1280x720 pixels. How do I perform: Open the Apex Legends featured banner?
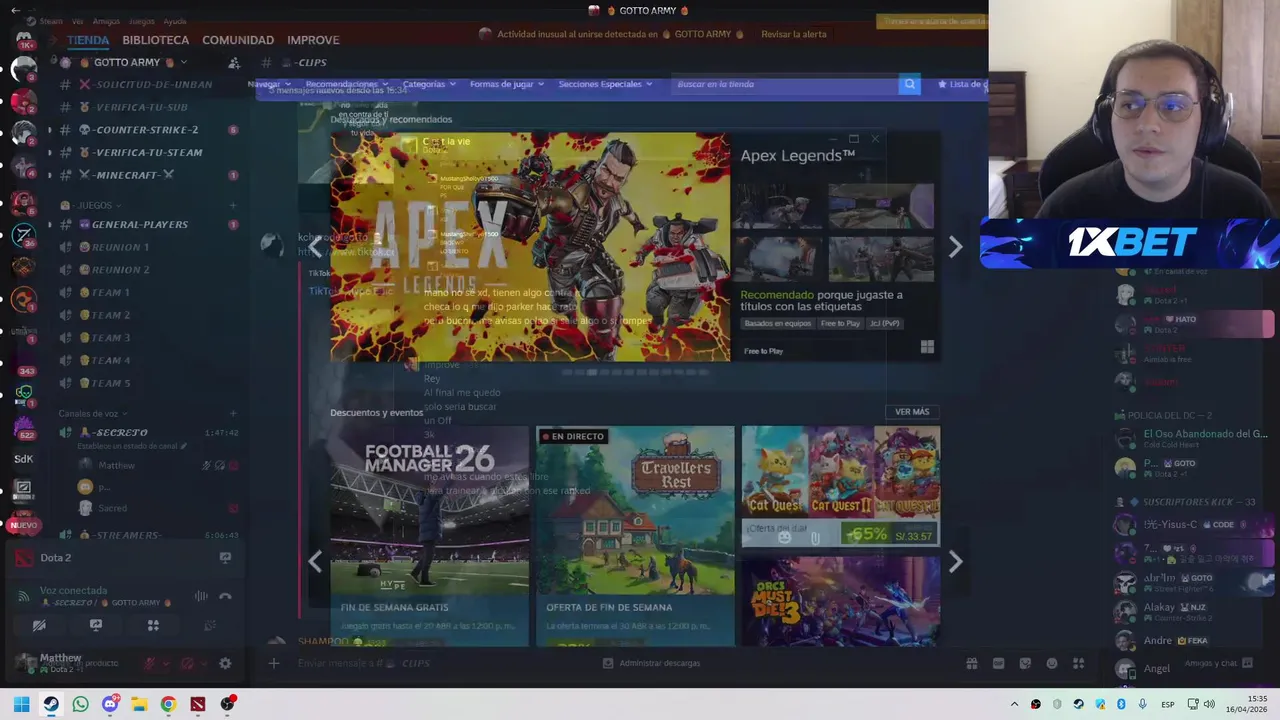[530, 247]
